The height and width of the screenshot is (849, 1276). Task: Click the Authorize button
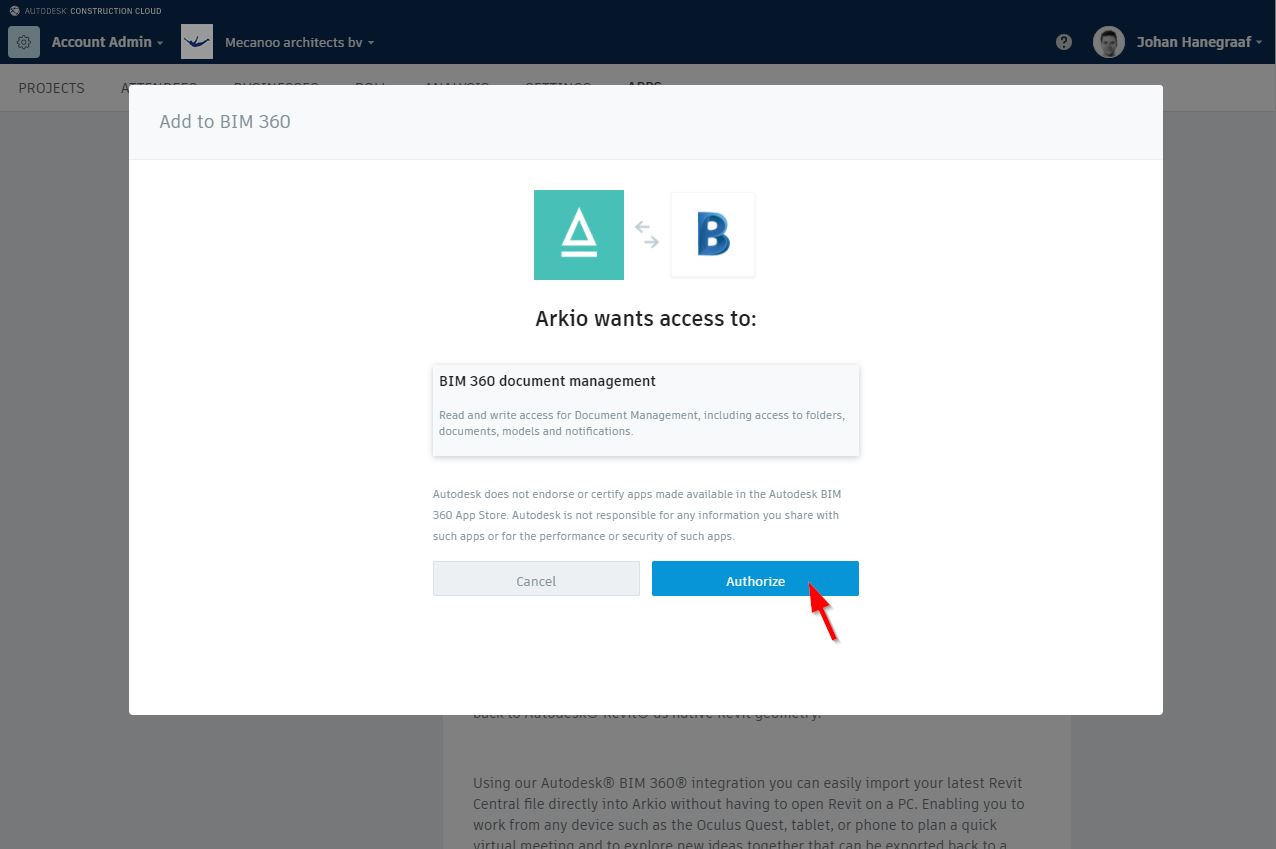click(755, 579)
